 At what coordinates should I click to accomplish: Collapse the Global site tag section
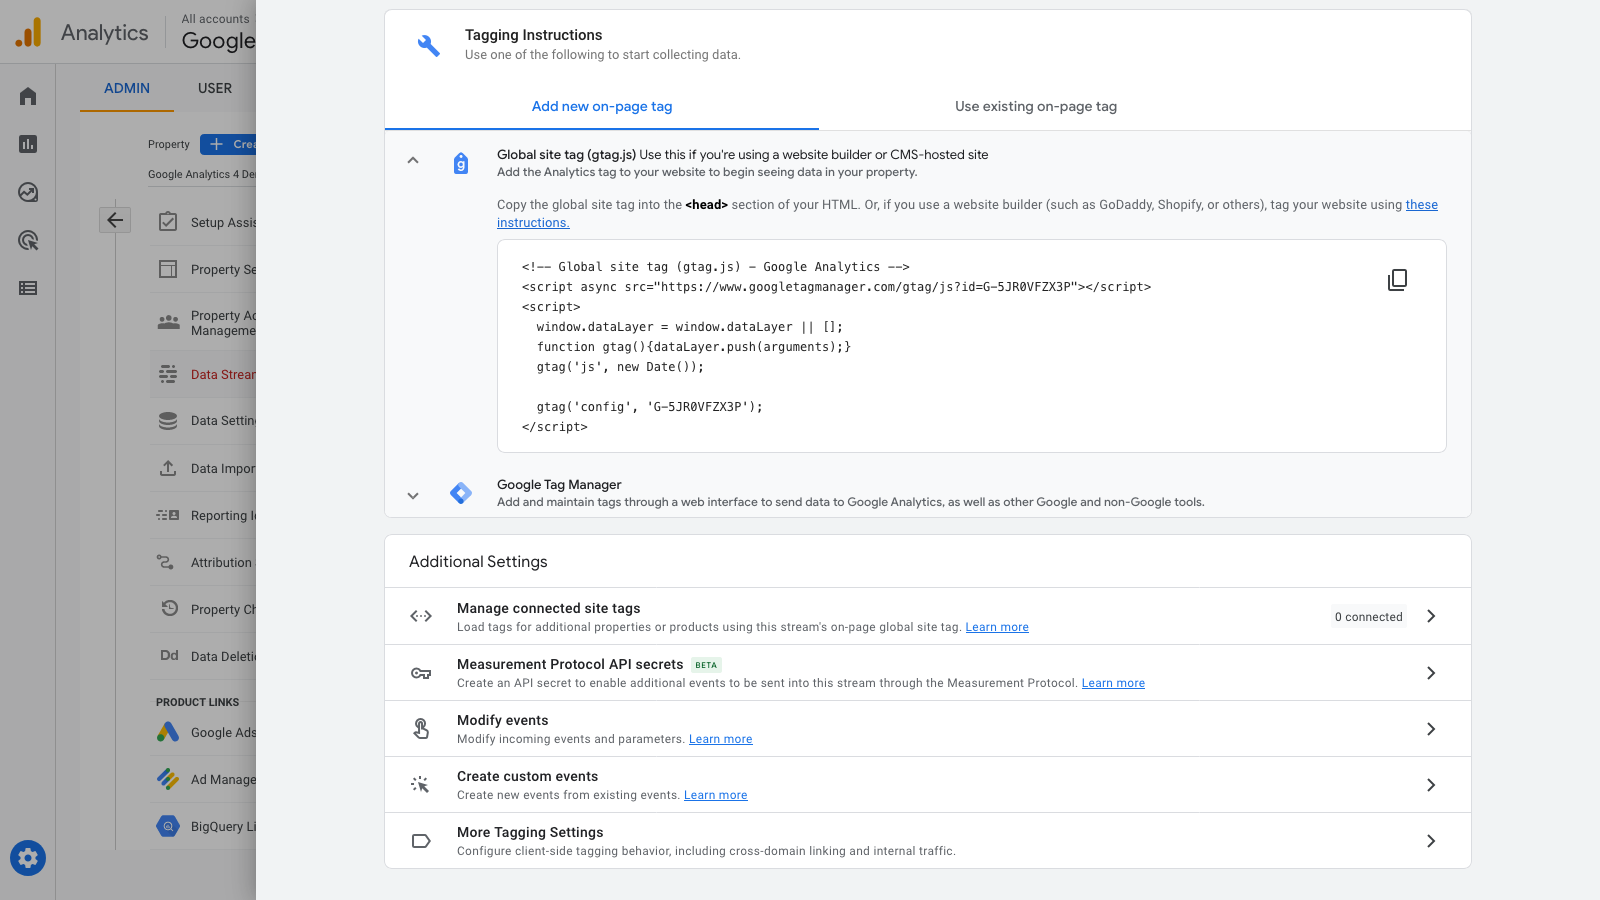(413, 161)
